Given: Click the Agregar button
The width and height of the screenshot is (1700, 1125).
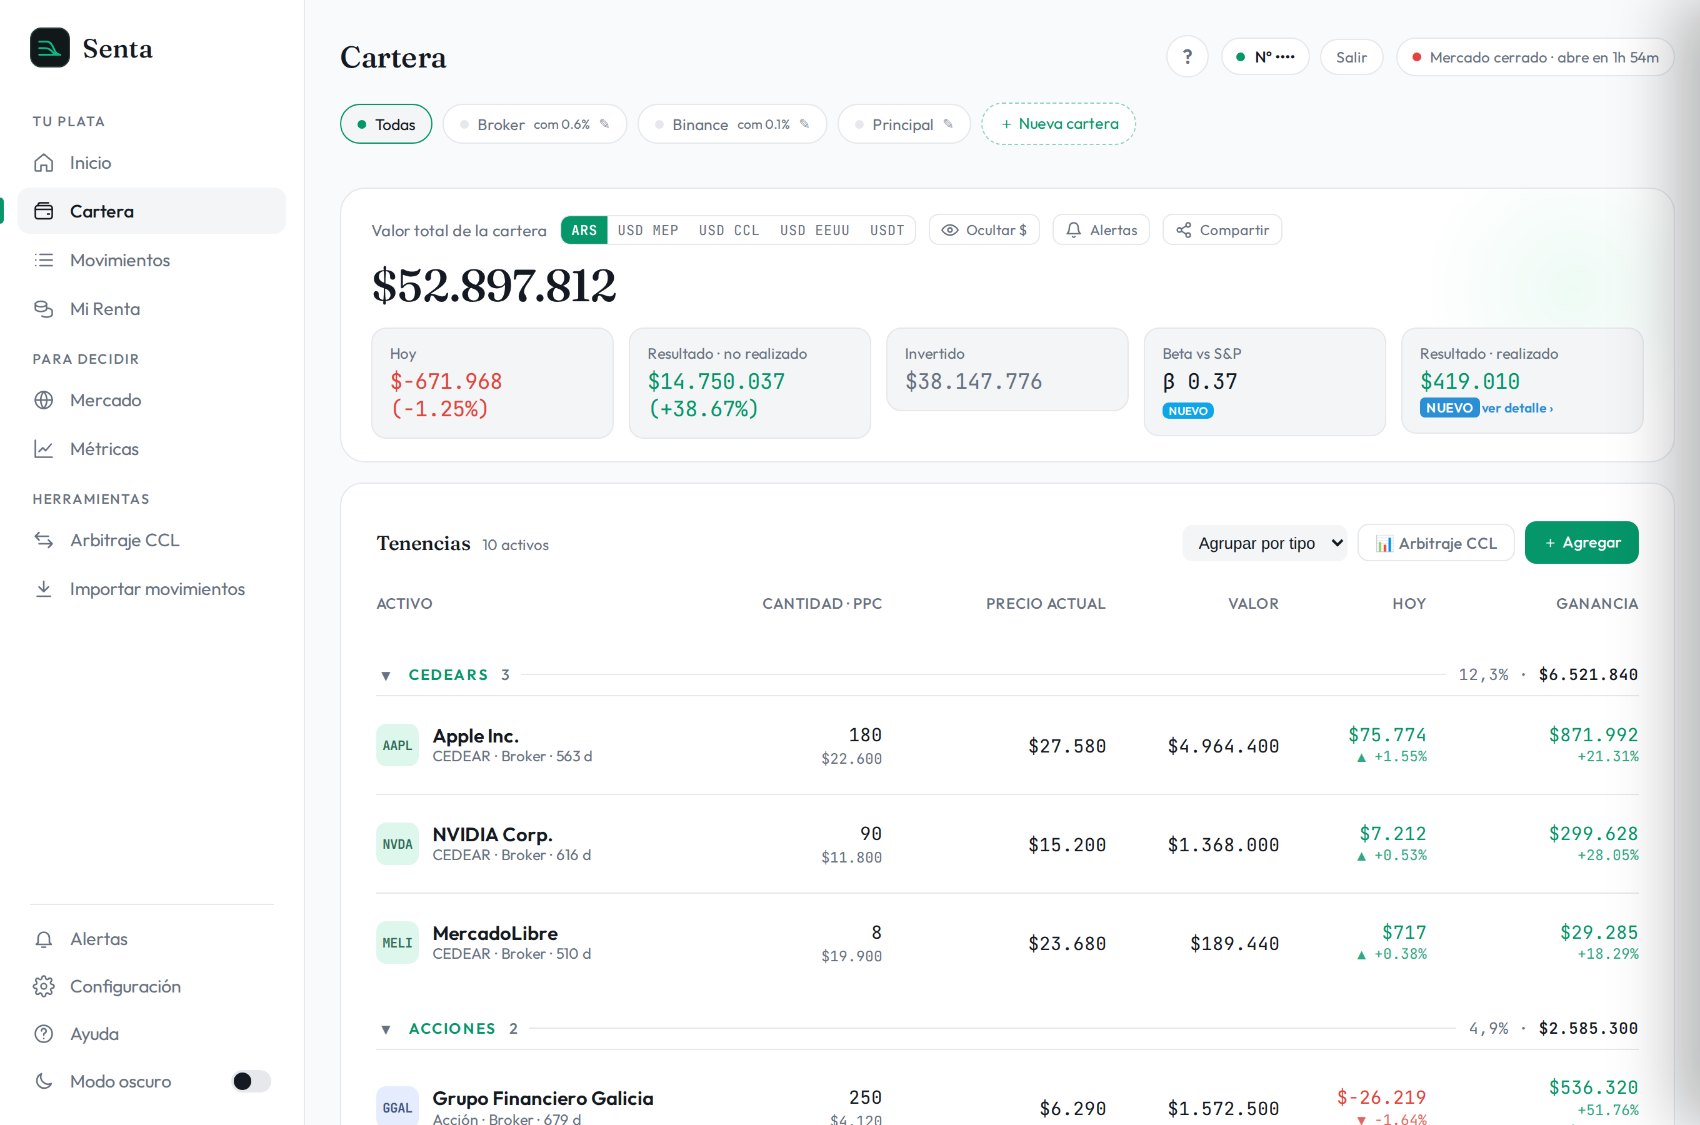Looking at the screenshot, I should pyautogui.click(x=1582, y=543).
